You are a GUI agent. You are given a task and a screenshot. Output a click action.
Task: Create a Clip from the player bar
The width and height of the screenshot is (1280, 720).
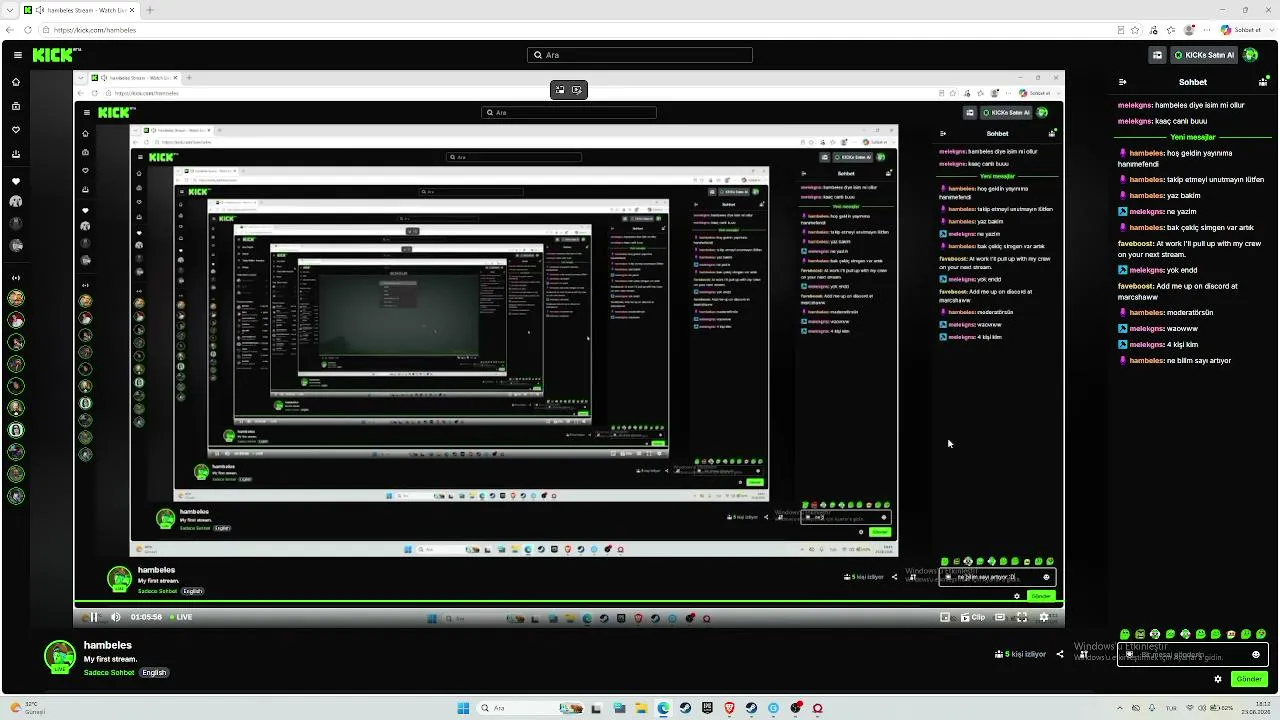click(973, 617)
